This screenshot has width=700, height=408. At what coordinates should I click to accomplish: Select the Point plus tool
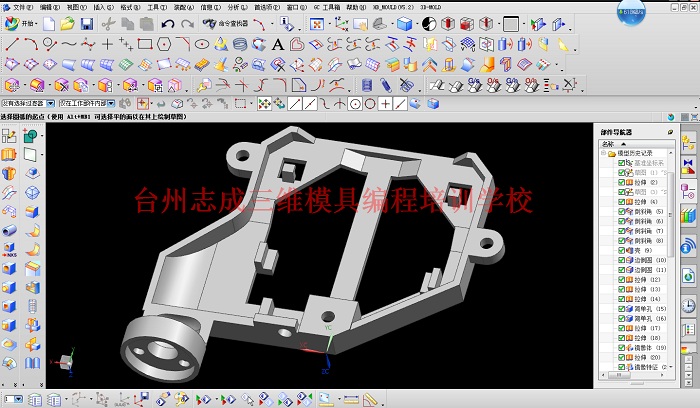tap(107, 44)
